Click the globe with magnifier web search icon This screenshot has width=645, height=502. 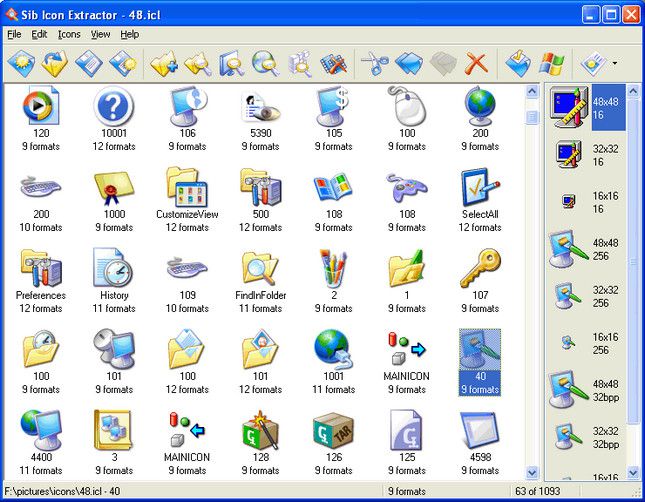[266, 63]
